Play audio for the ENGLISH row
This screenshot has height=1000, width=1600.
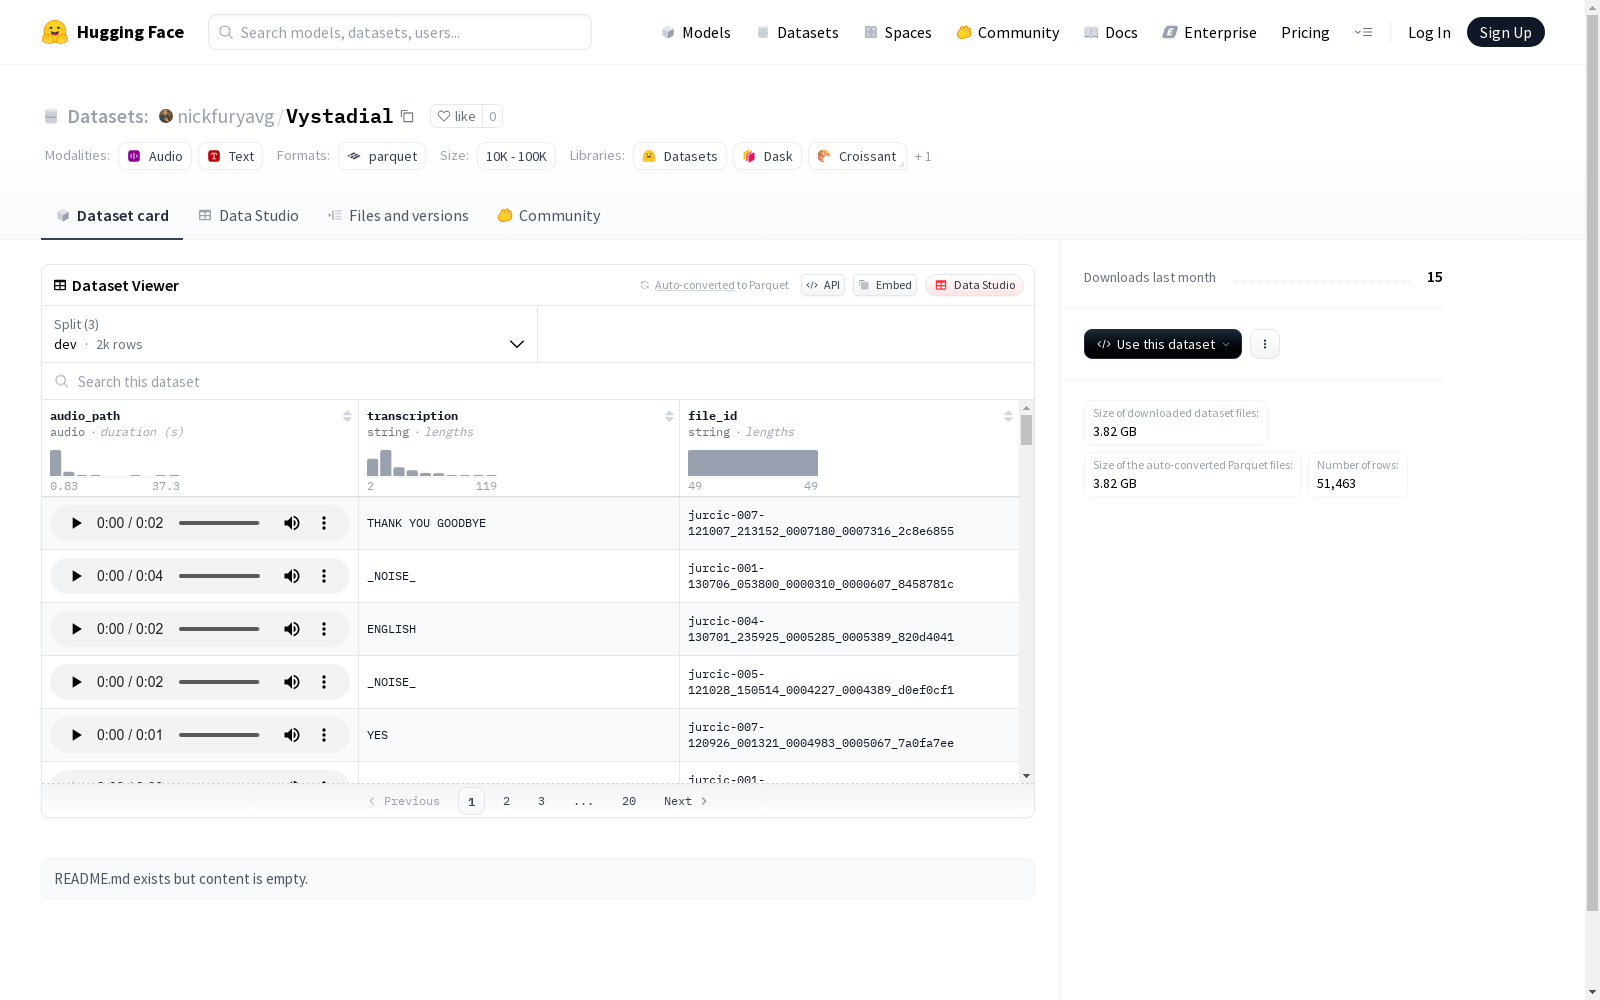(x=76, y=629)
